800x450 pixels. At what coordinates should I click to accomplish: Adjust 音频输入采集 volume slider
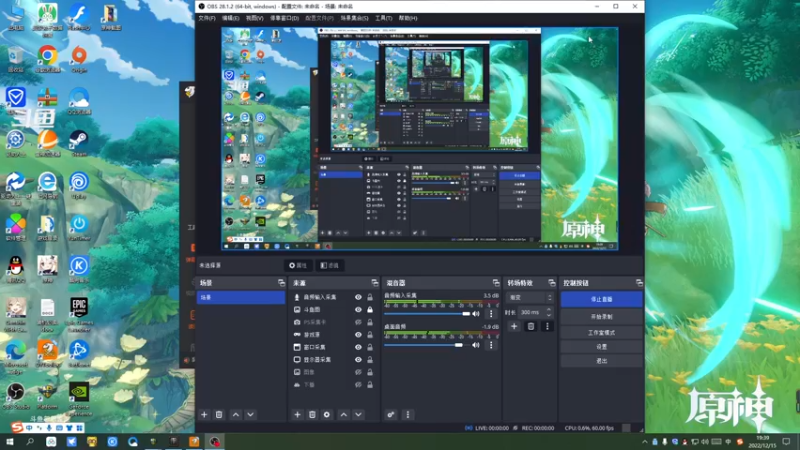(x=427, y=314)
